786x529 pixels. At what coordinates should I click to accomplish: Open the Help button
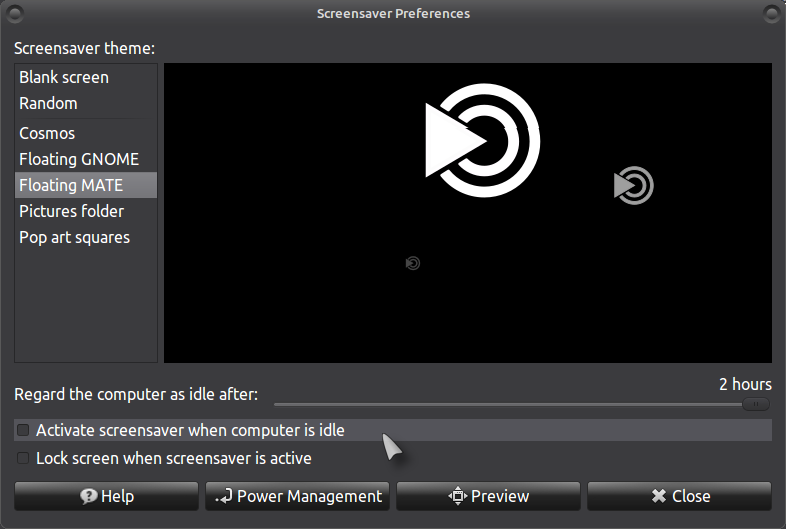pyautogui.click(x=106, y=496)
